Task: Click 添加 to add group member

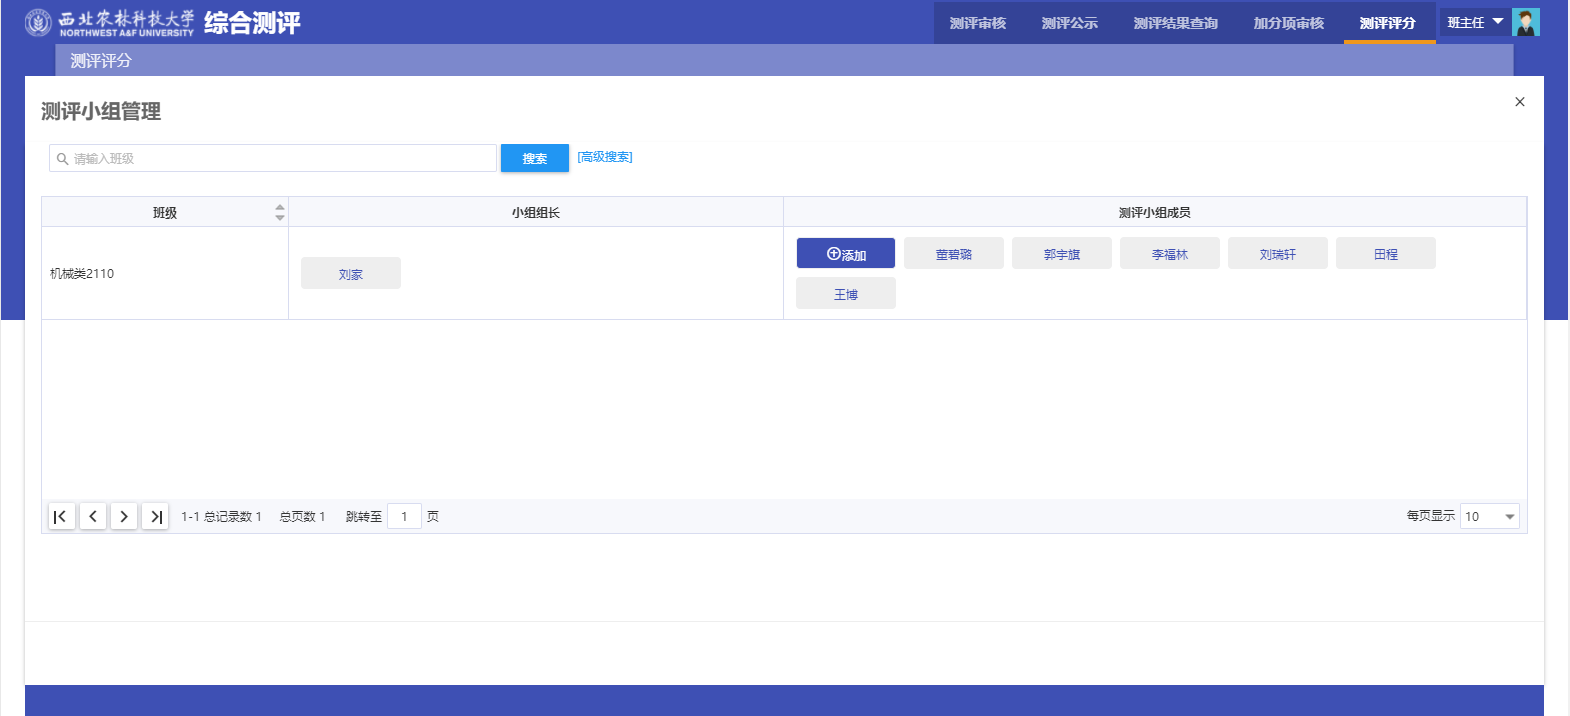Action: tap(845, 254)
